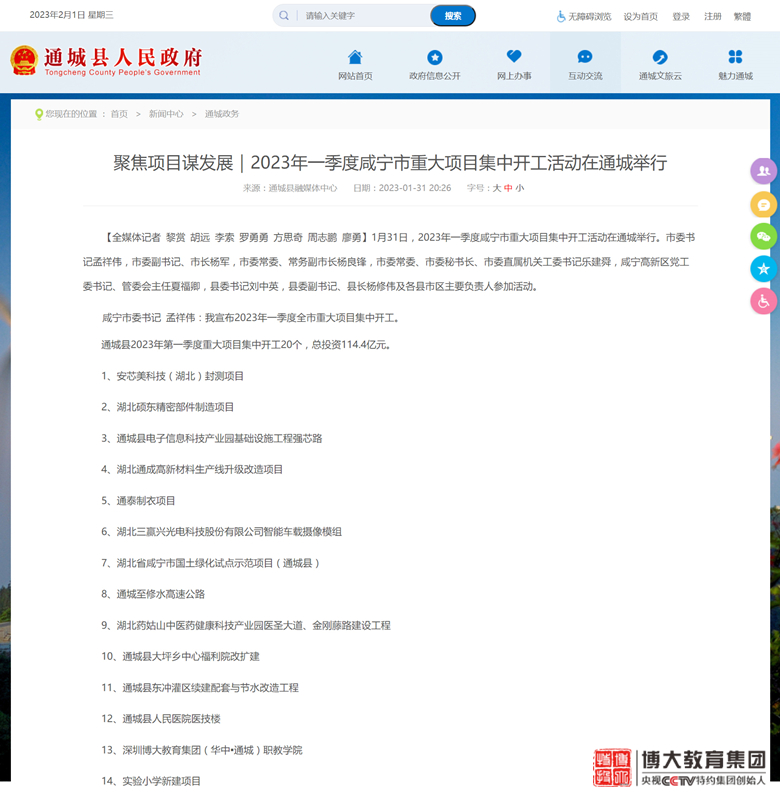Image resolution: width=780 pixels, height=793 pixels.
Task: Open 政府信息公开 menu item
Action: (435, 76)
